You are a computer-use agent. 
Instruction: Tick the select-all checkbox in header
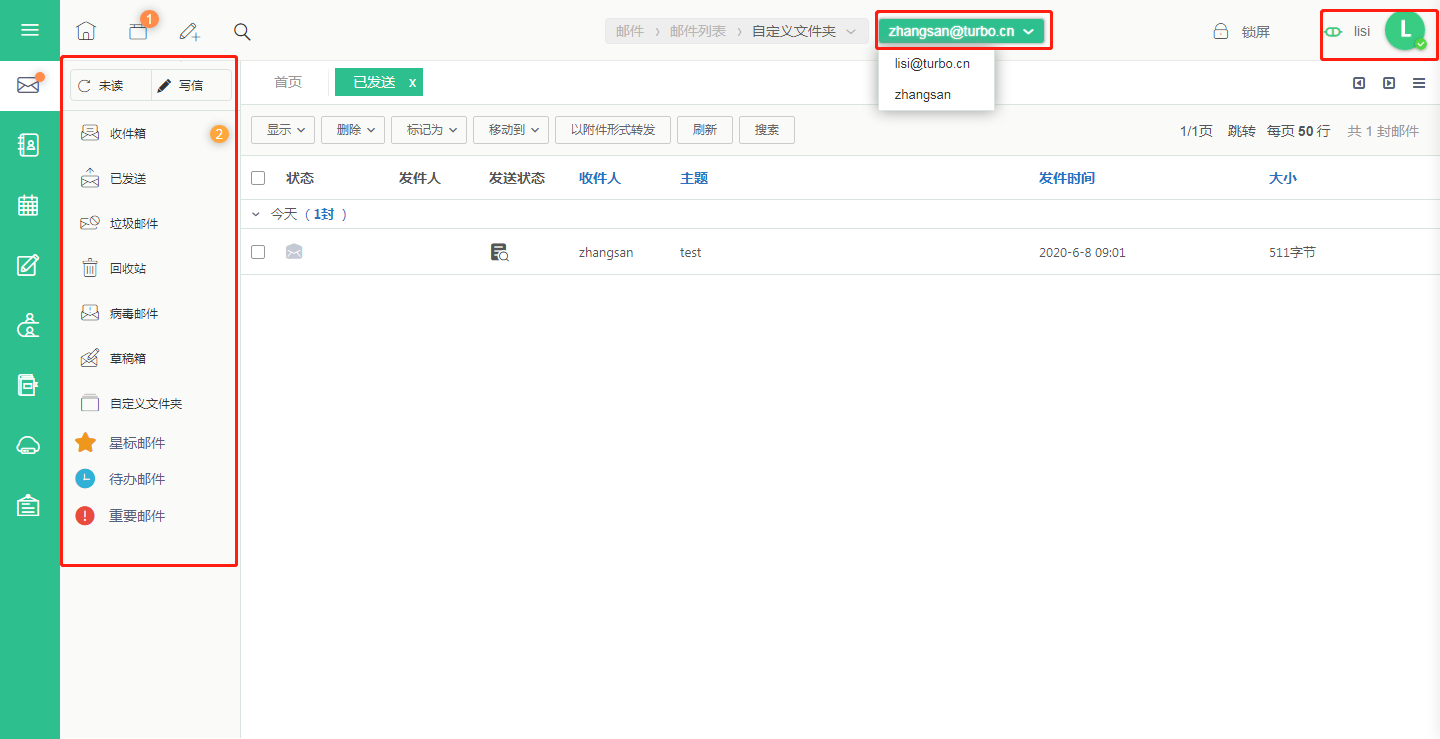click(258, 178)
